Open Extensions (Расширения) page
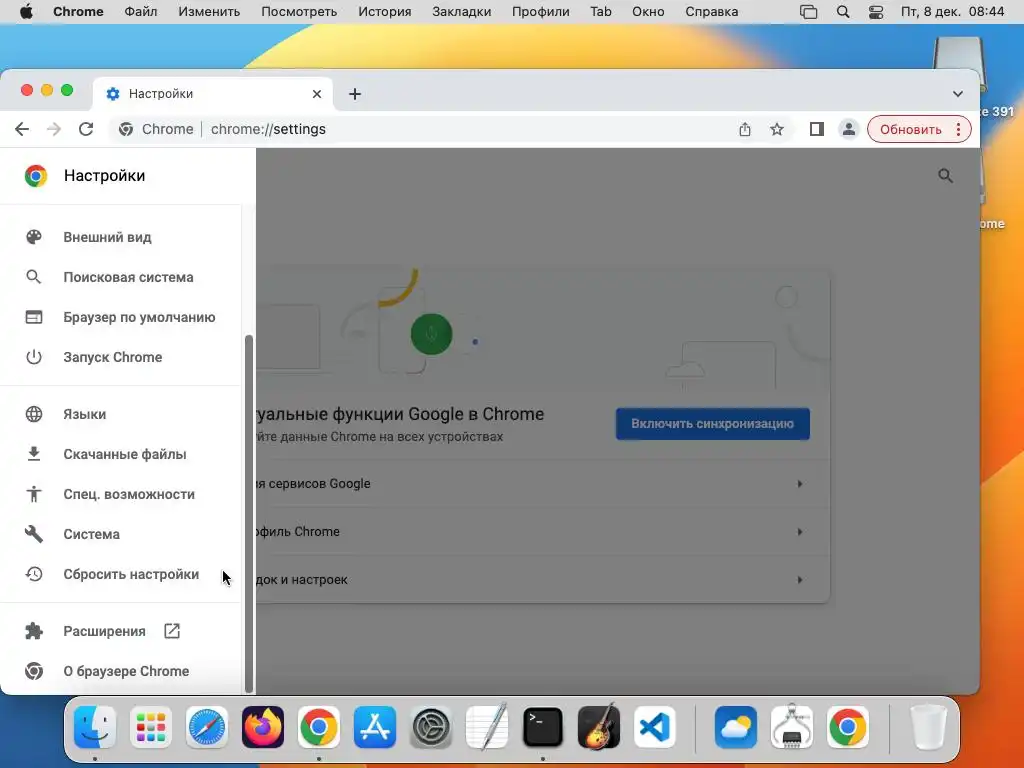Image resolution: width=1024 pixels, height=768 pixels. (121, 631)
